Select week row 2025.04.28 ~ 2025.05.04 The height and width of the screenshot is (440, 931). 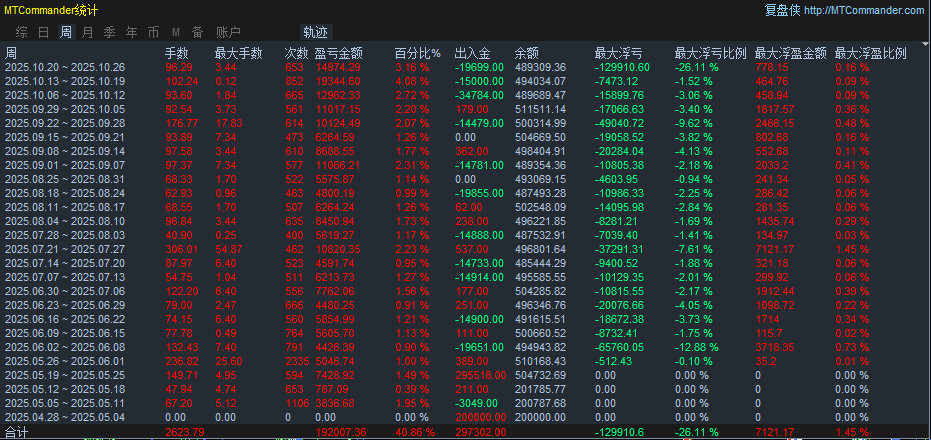(x=466, y=417)
